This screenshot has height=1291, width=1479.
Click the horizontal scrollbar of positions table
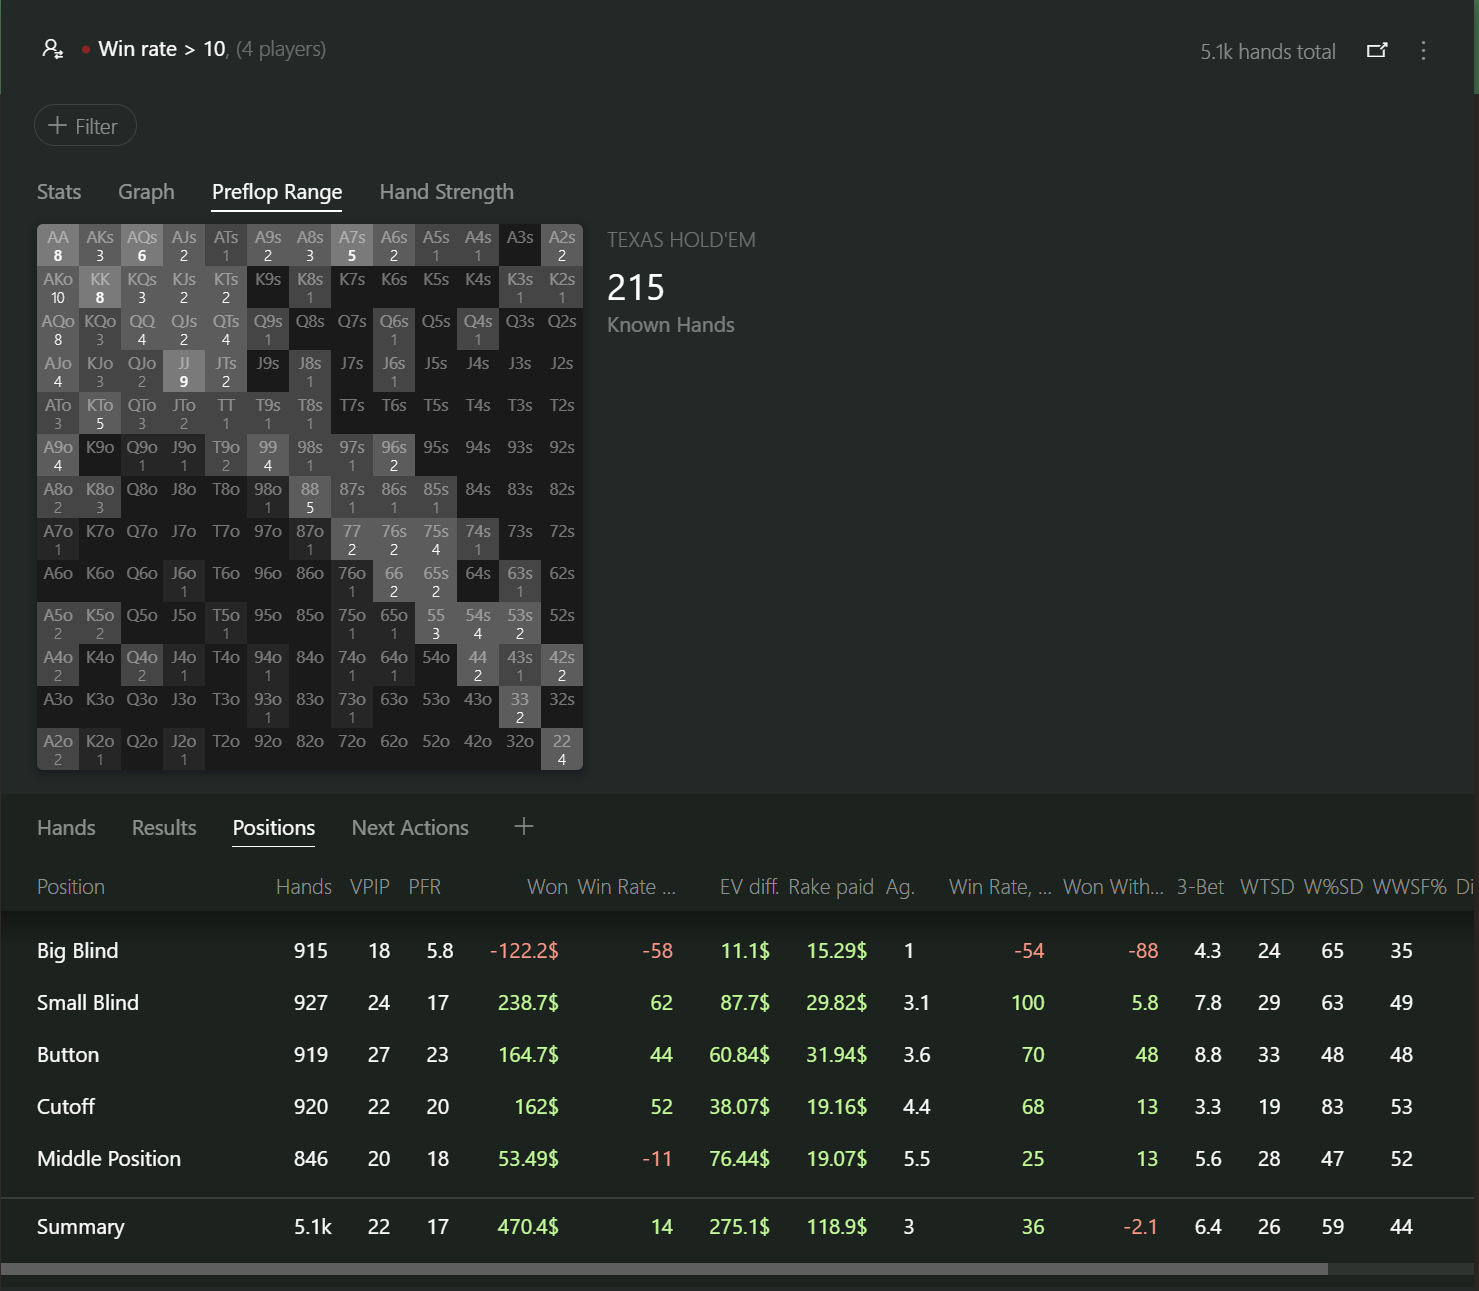click(x=664, y=1269)
